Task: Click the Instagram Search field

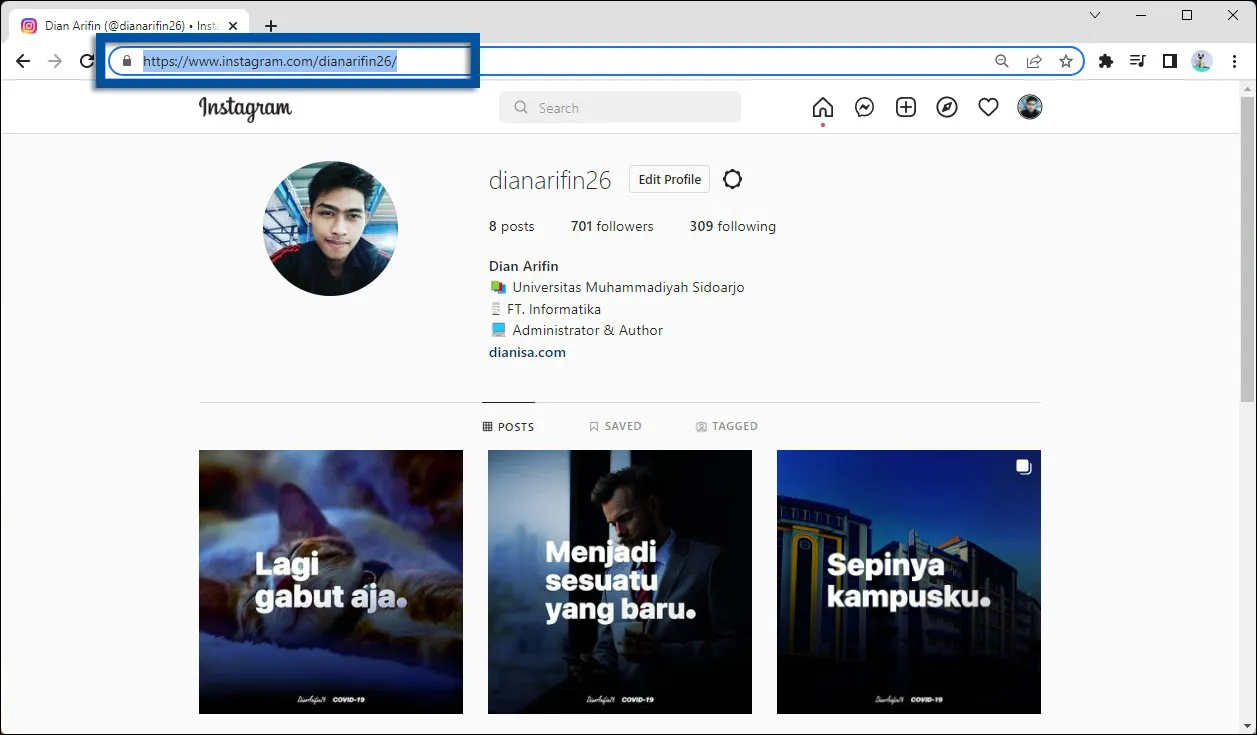Action: pos(620,107)
